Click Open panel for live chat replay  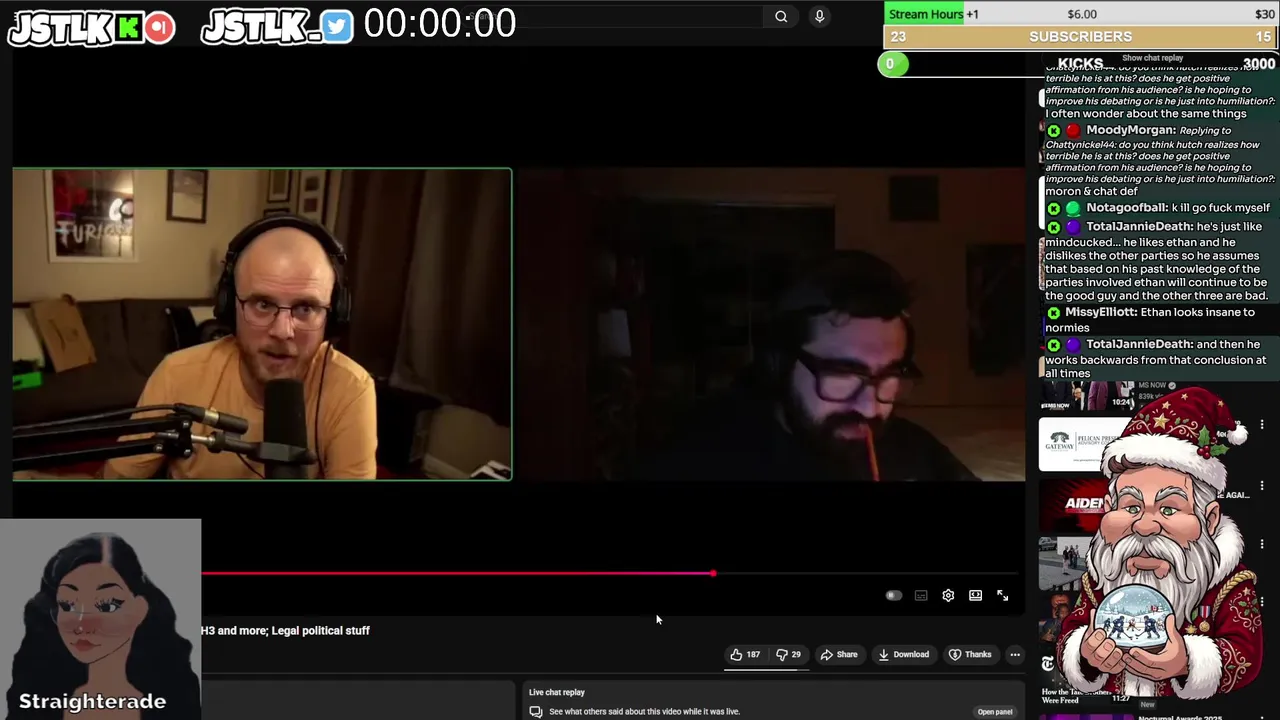(x=995, y=712)
